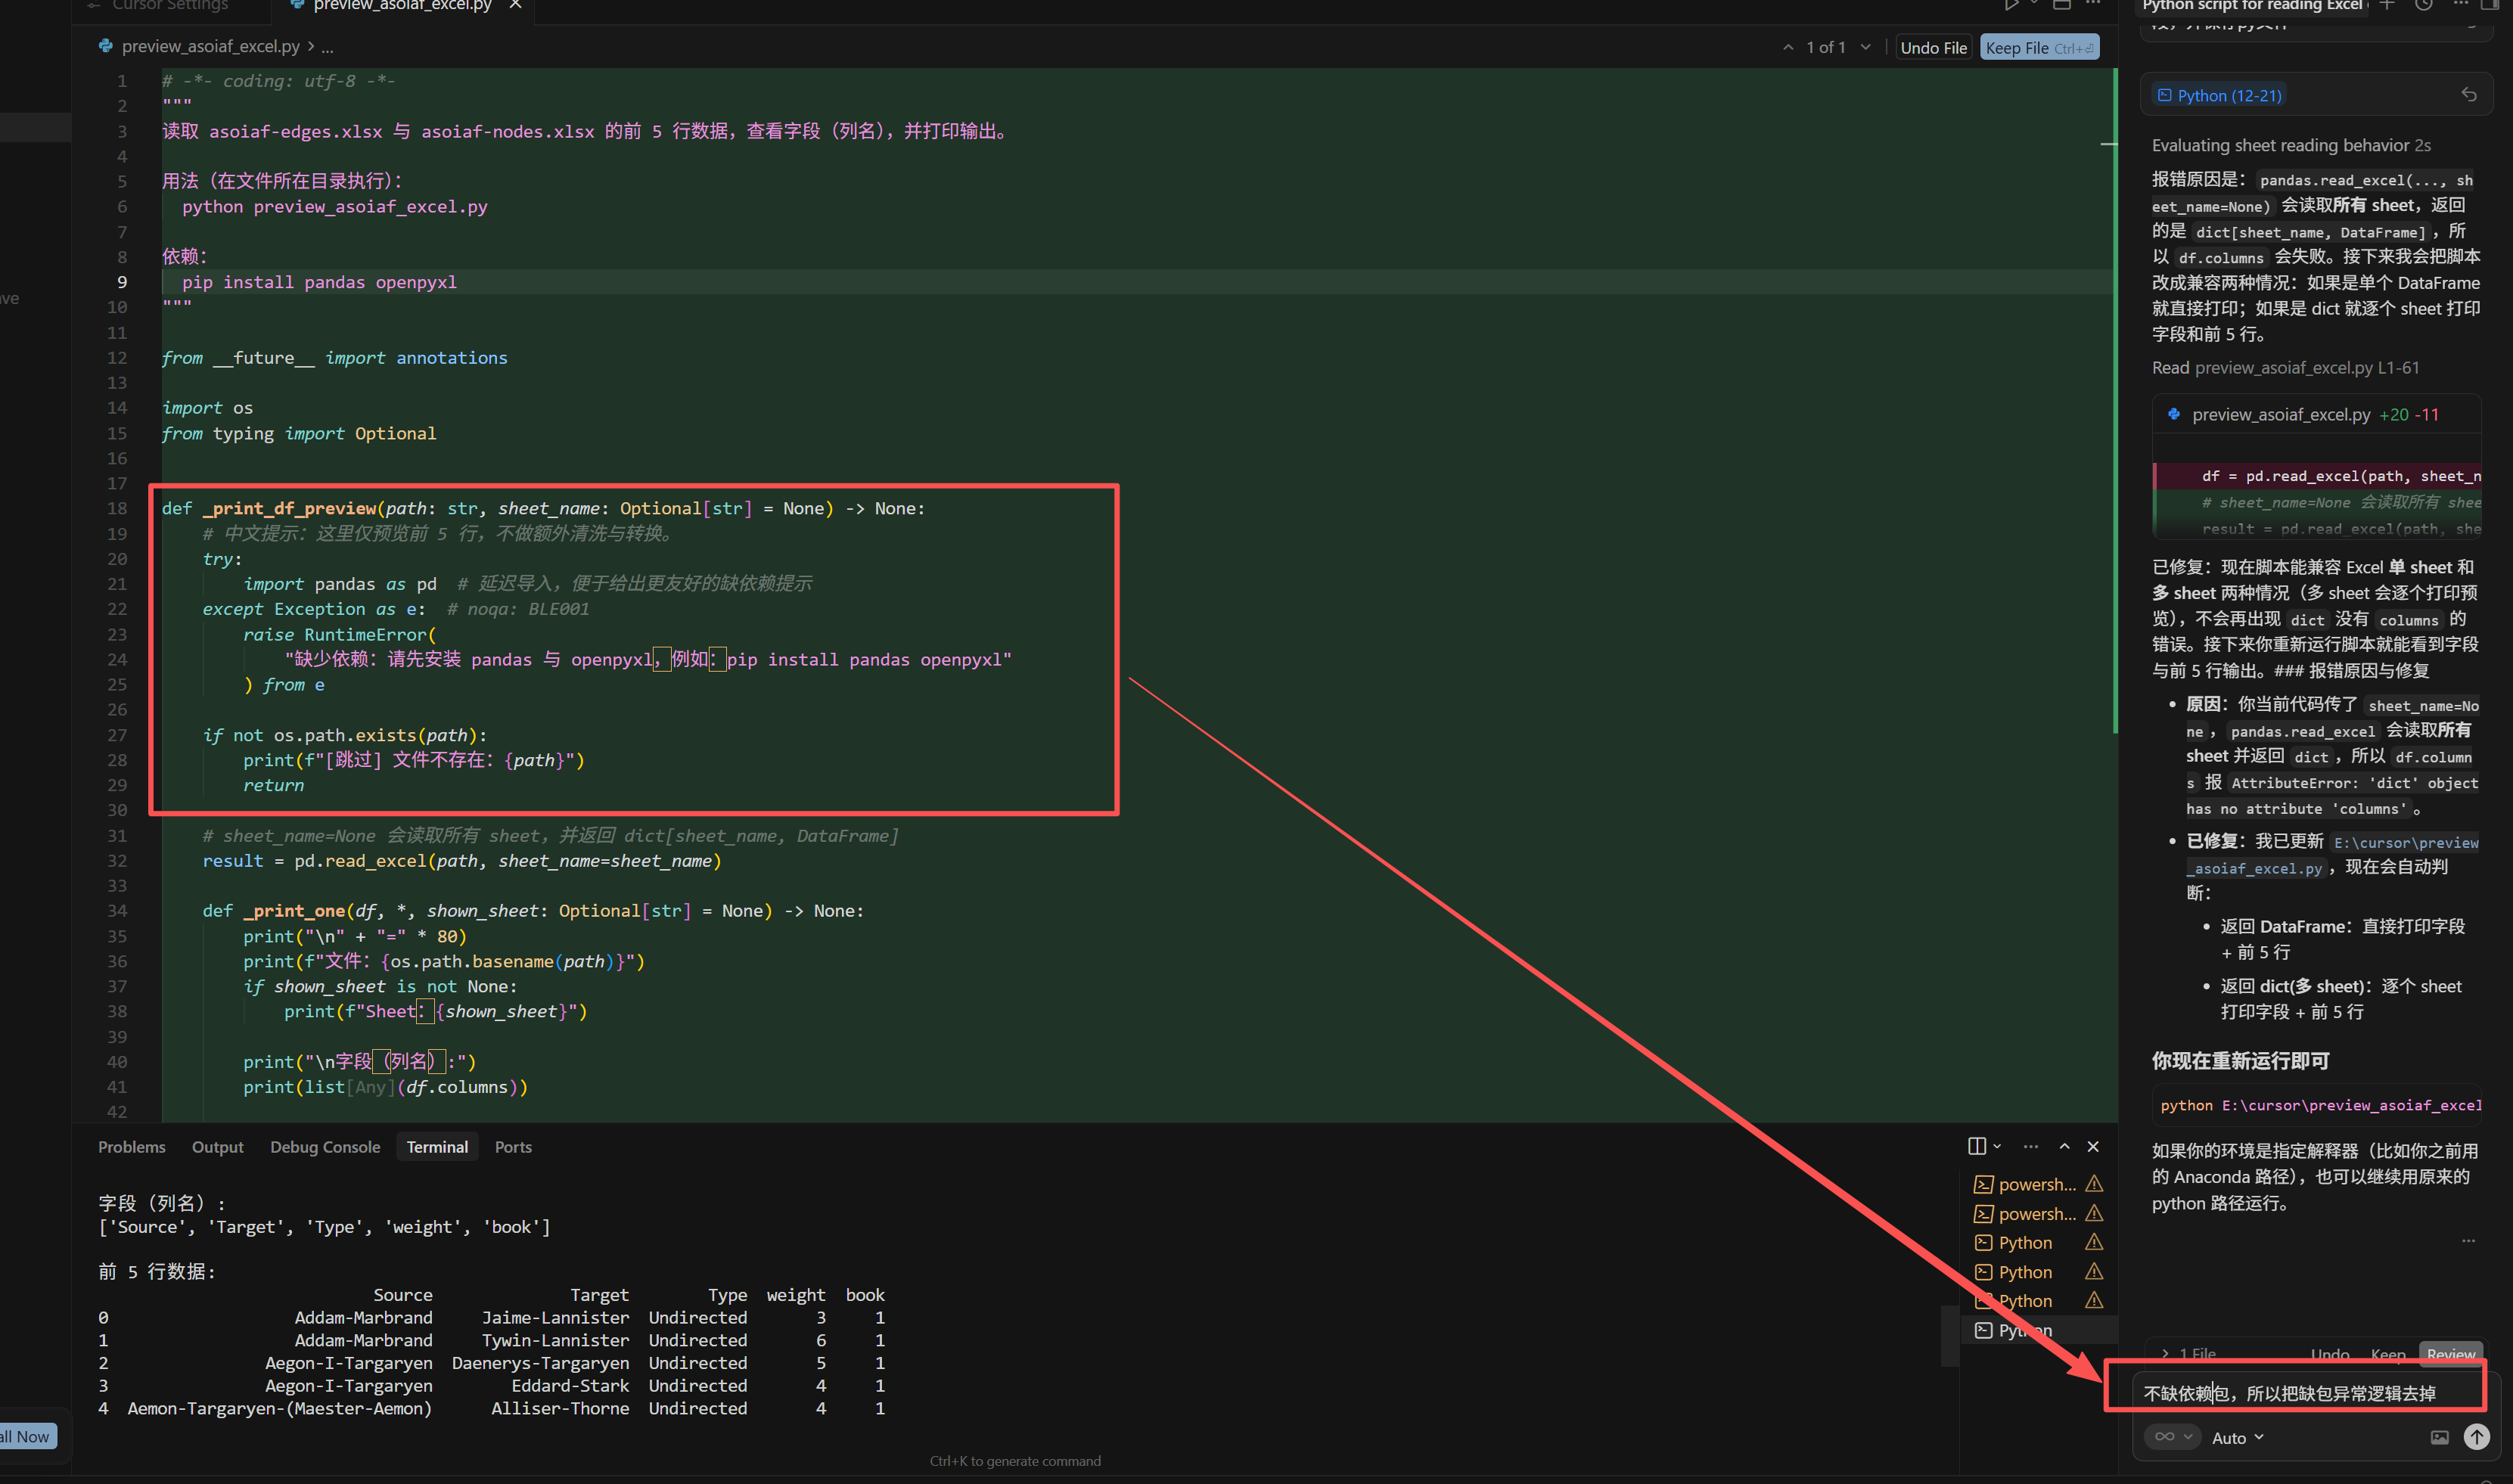Expand the '1 File' changed files section
This screenshot has width=2513, height=1484.
point(2189,1353)
